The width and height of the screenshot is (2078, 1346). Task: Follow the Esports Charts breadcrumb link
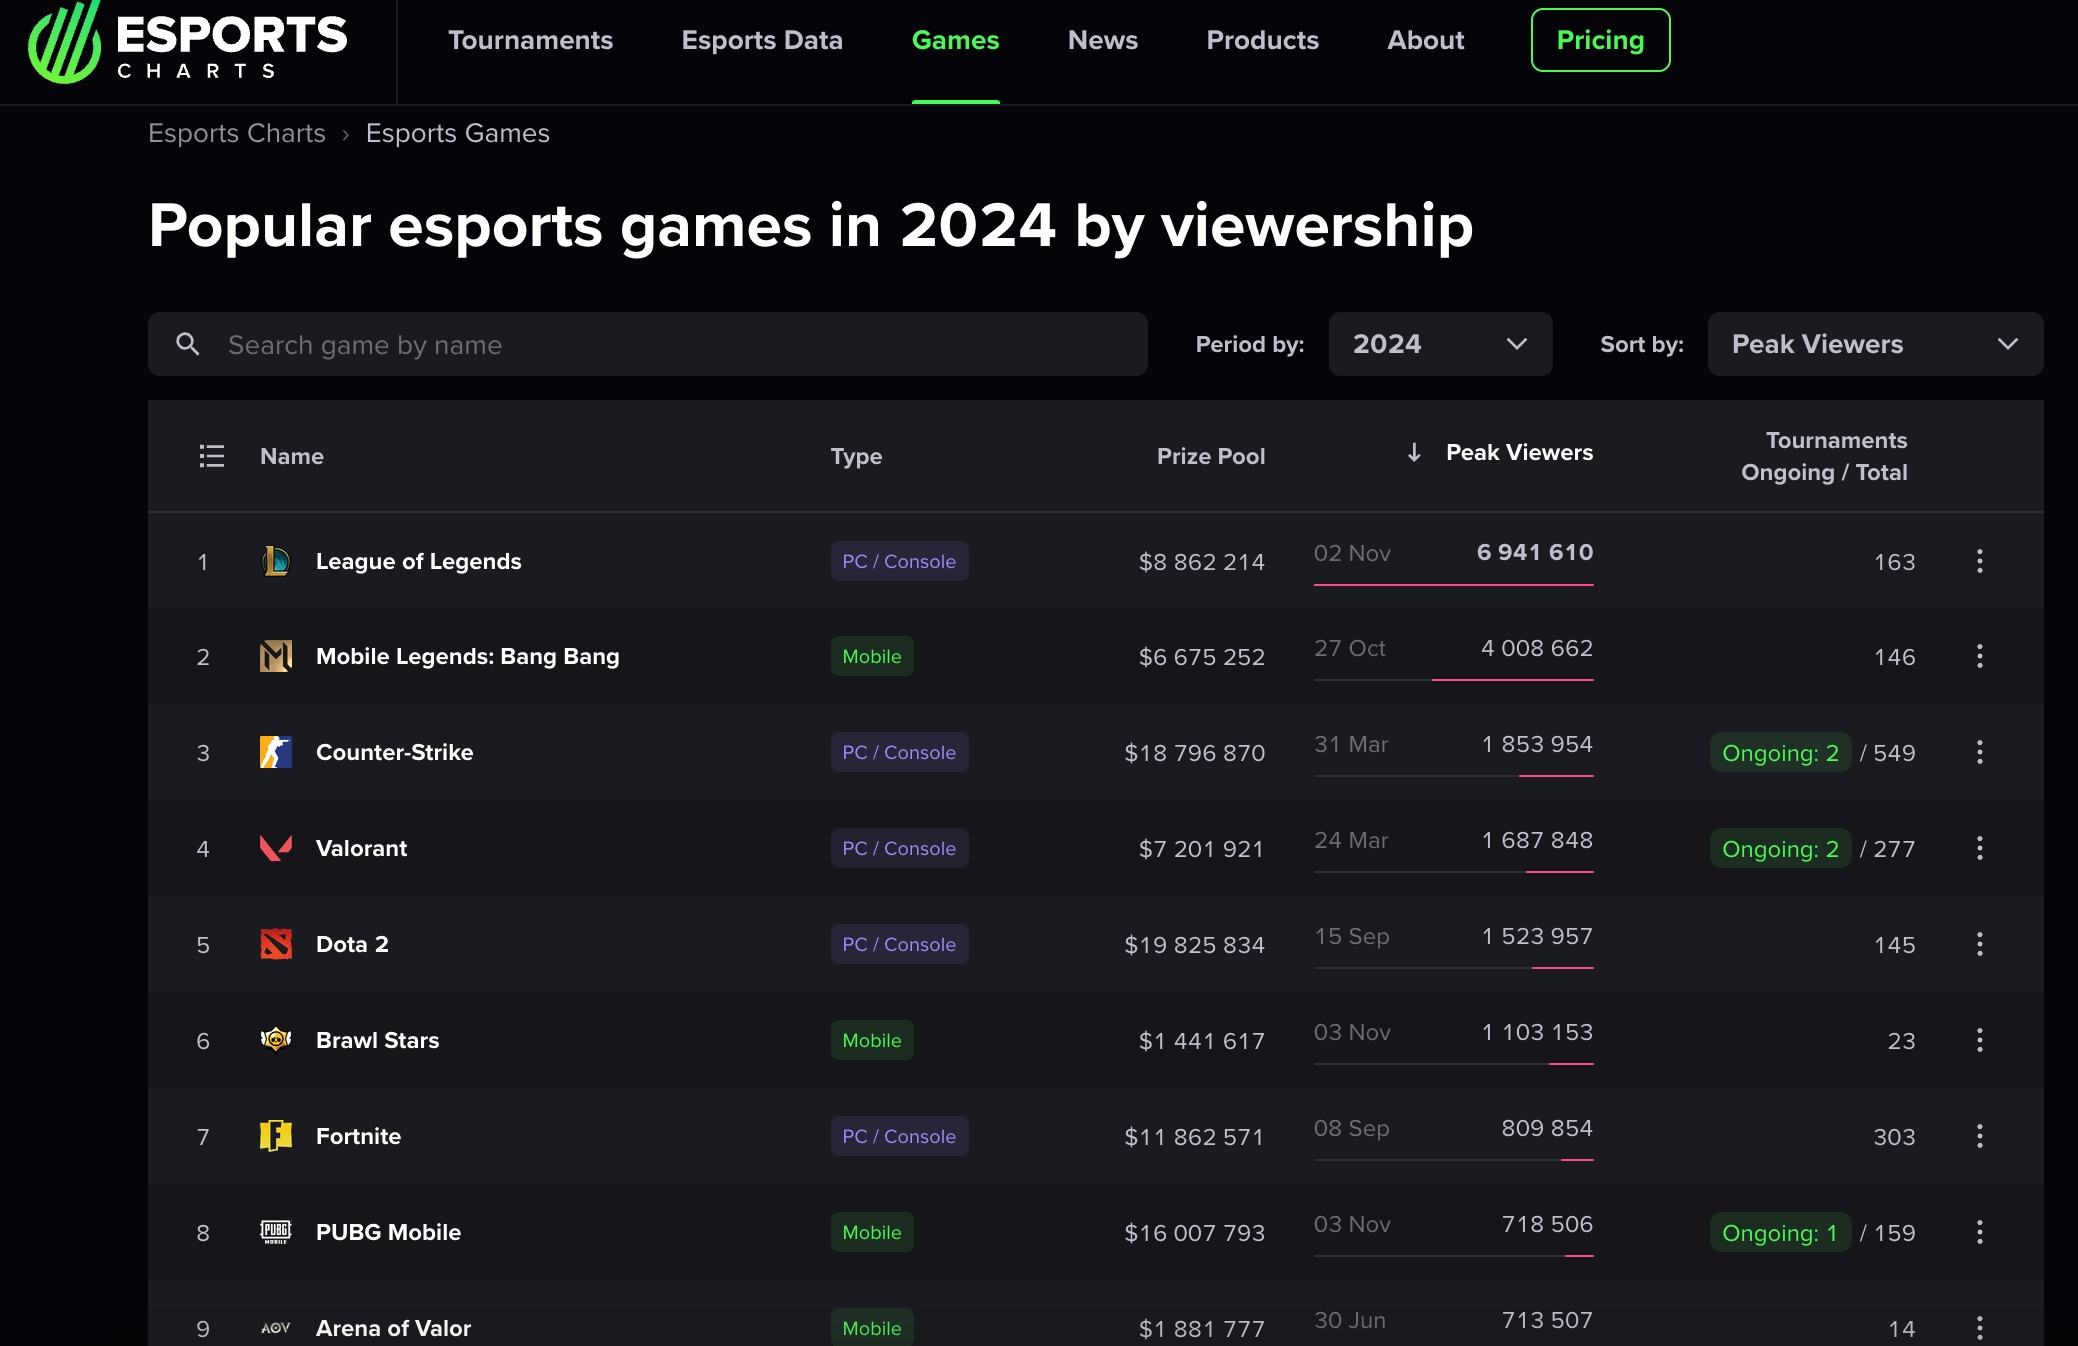click(237, 133)
